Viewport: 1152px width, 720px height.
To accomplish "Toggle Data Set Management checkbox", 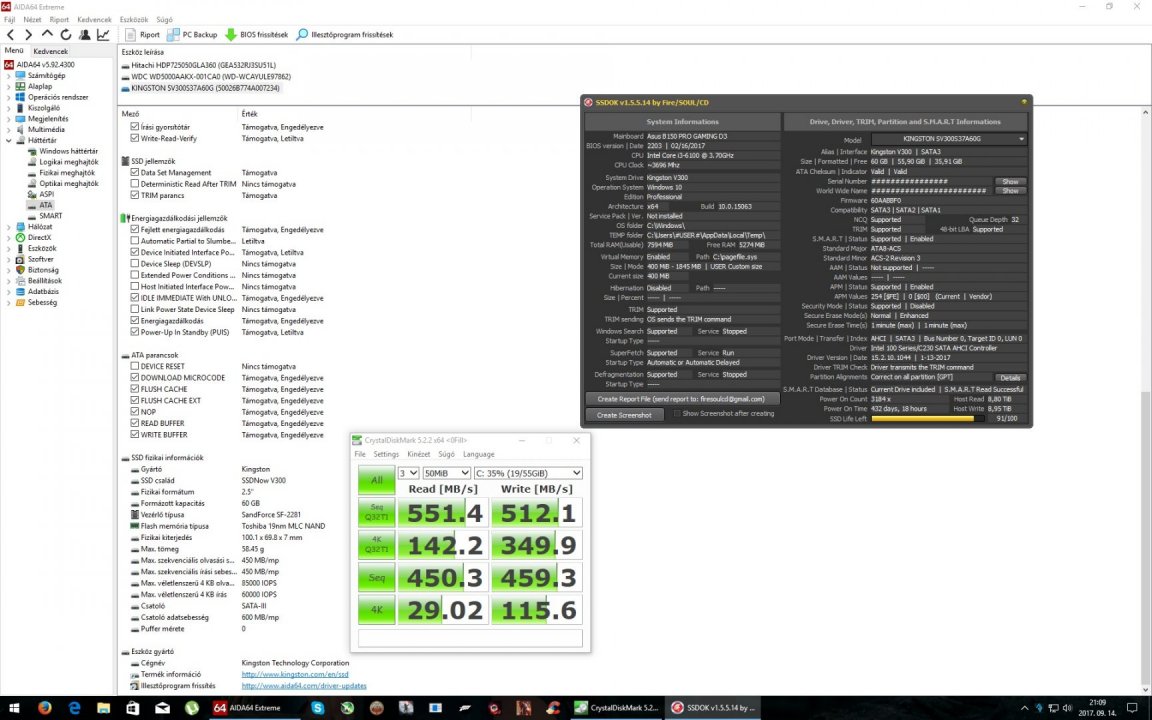I will pos(134,173).
